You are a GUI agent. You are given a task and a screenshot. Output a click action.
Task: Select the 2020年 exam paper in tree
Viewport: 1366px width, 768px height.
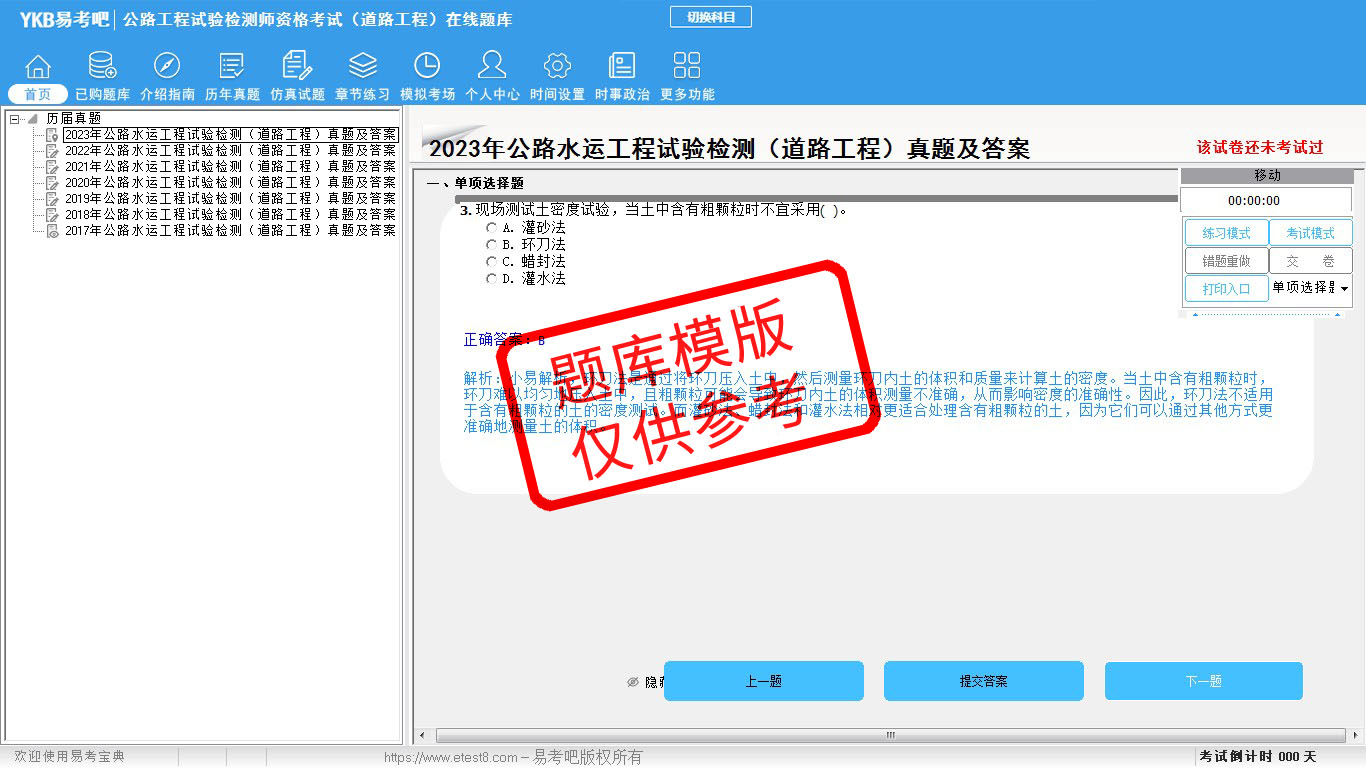(x=230, y=183)
